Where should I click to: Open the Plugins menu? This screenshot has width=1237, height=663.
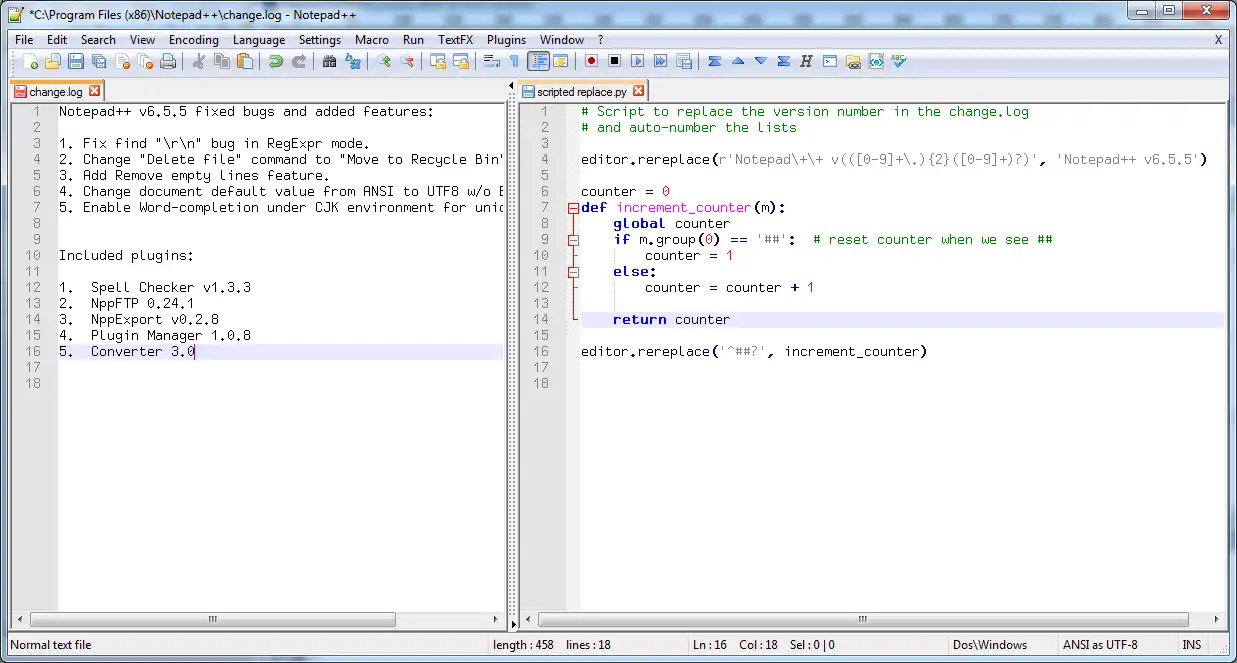point(506,40)
